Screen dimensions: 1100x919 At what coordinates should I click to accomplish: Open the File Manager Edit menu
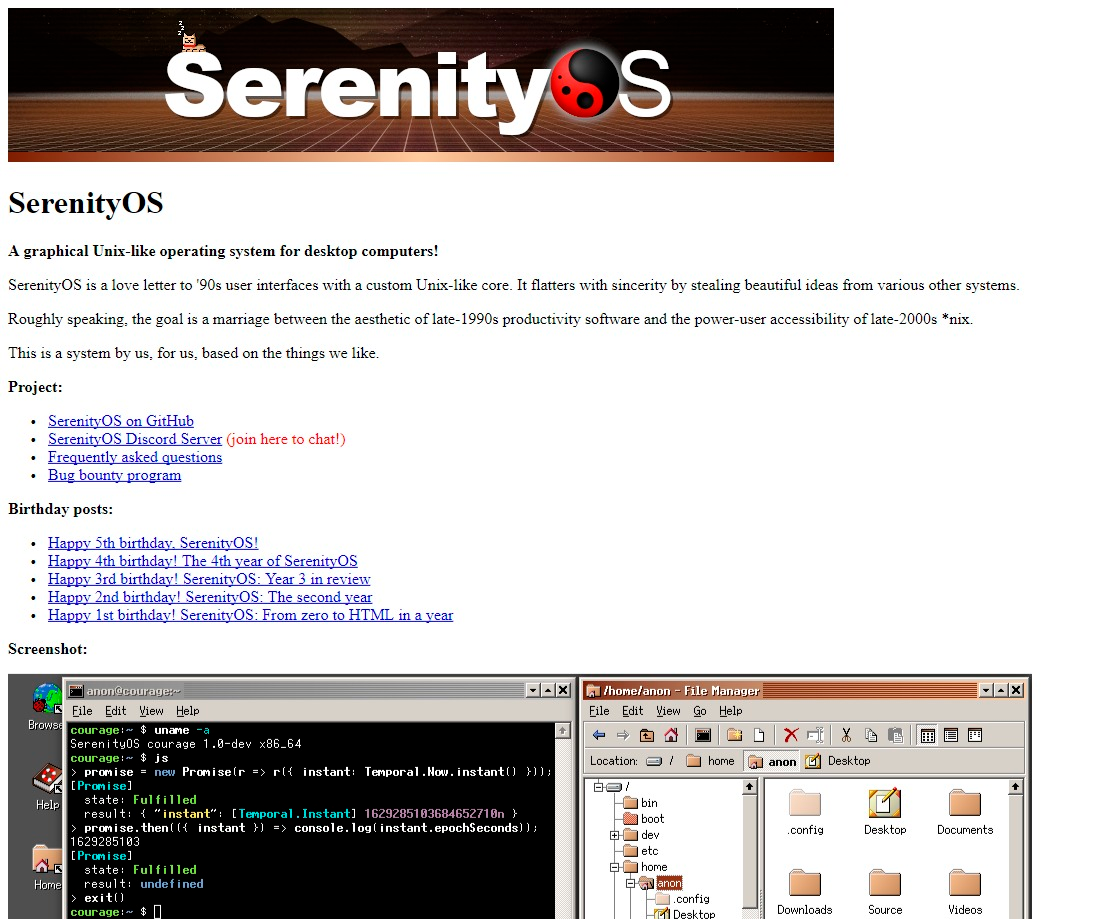633,711
